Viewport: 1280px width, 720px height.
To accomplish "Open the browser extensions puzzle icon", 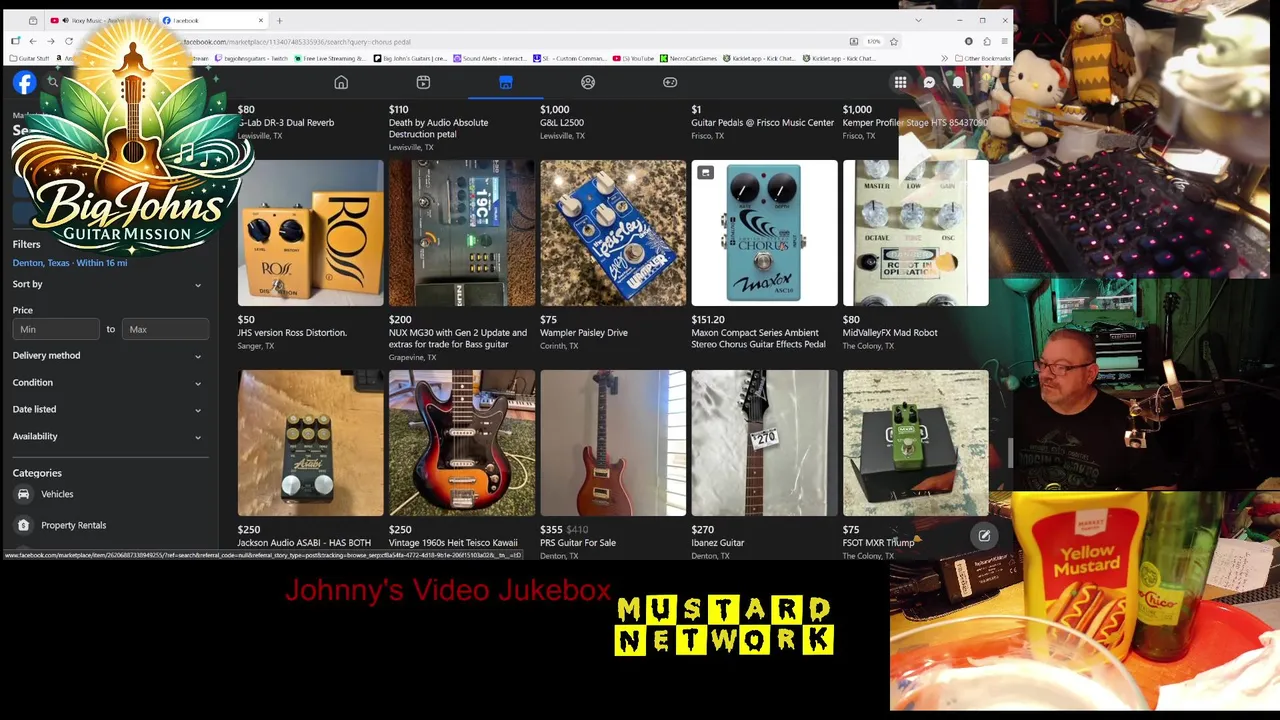I will (986, 41).
